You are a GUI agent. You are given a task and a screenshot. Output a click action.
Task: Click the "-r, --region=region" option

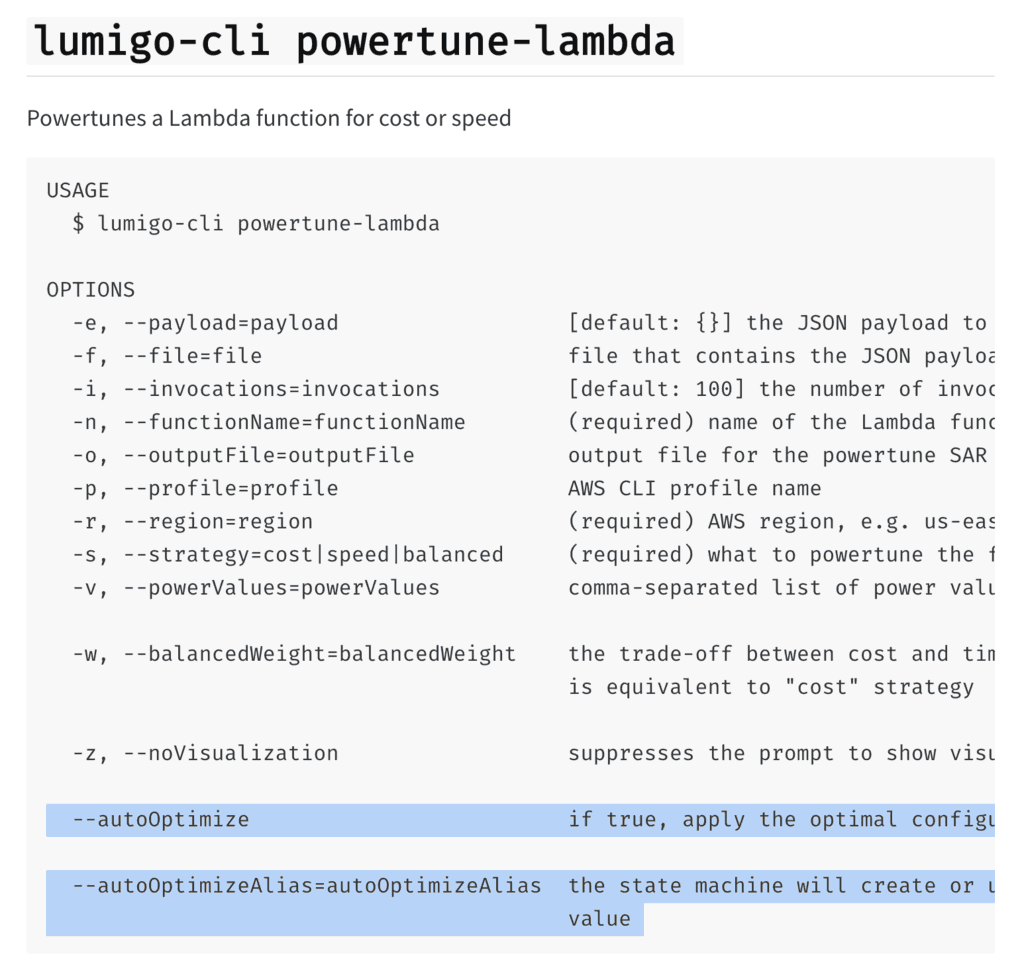[x=192, y=521]
